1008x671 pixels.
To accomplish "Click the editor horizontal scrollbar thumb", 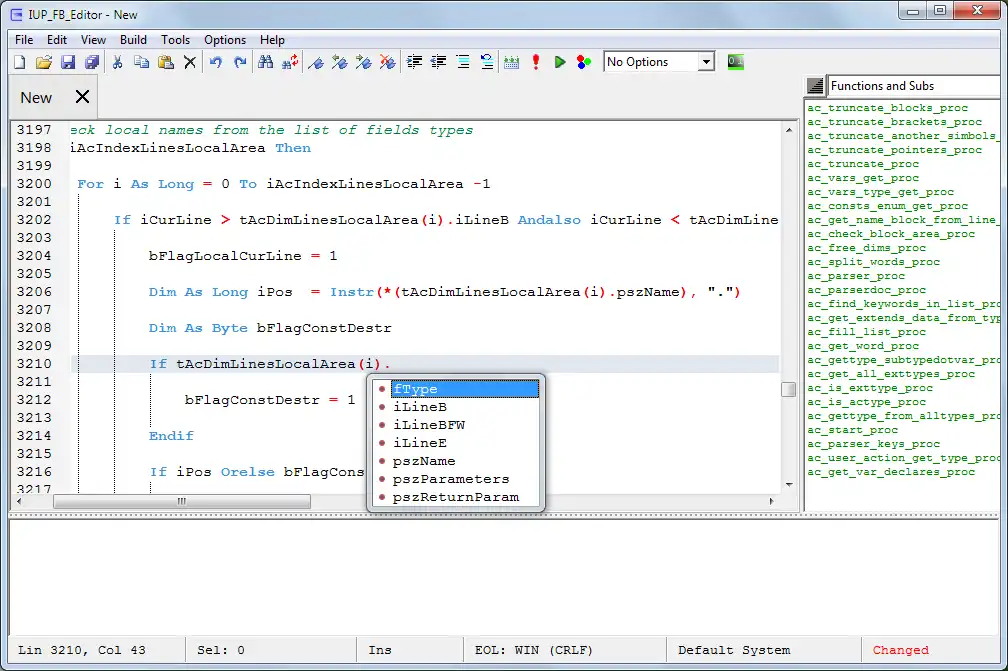I will click(180, 501).
